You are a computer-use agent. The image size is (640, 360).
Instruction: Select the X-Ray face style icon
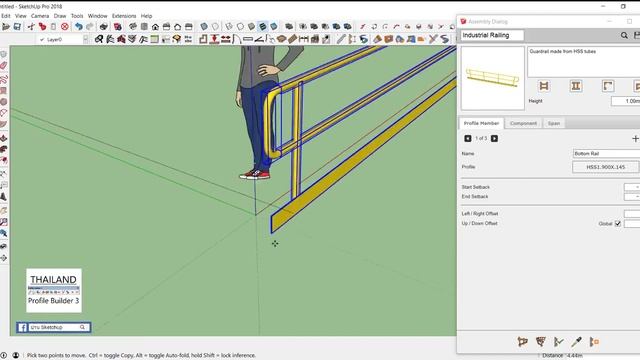click(x=204, y=27)
